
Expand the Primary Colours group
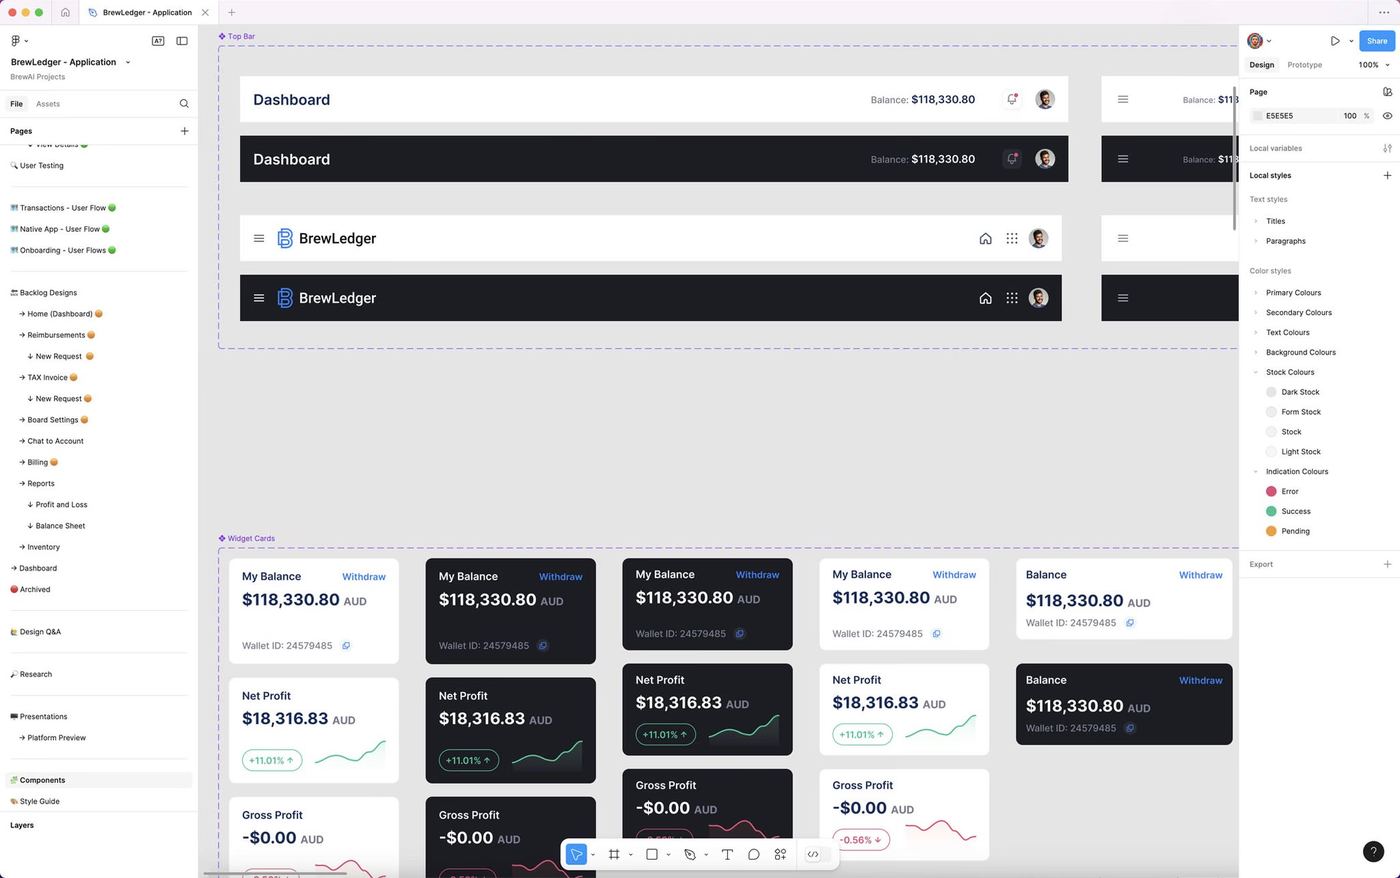1256,293
